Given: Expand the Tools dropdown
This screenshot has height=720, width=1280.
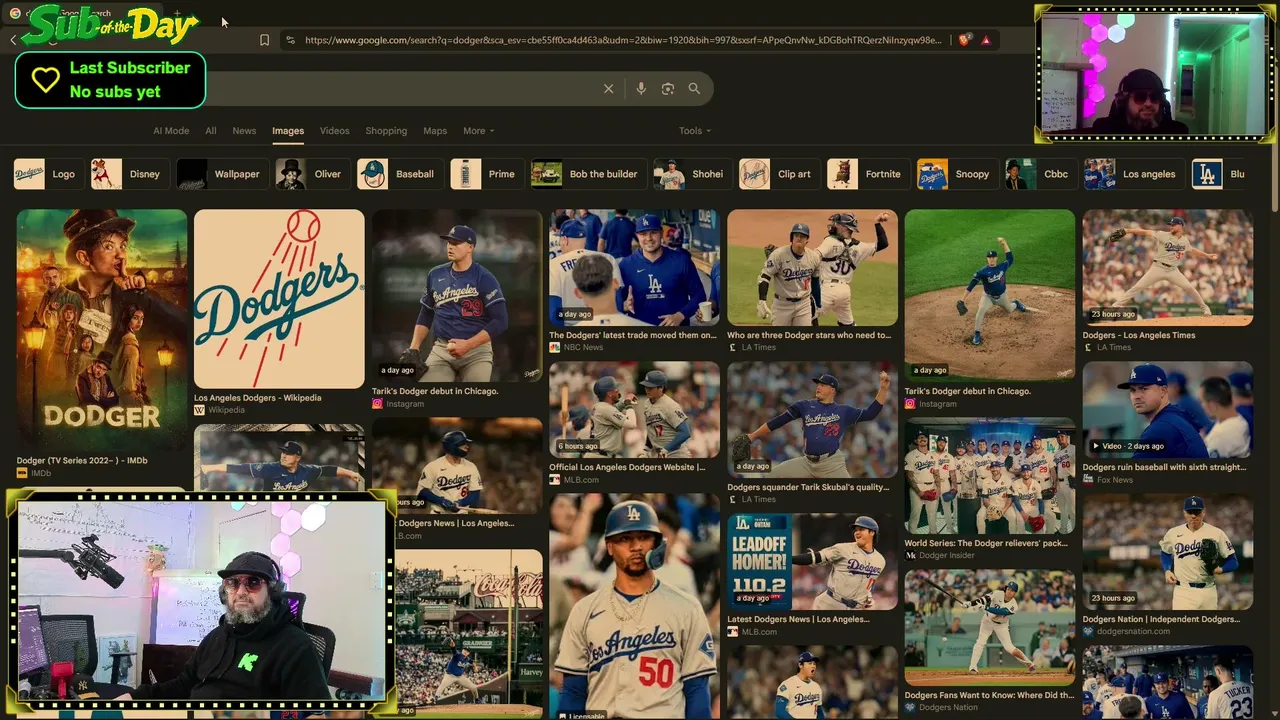Looking at the screenshot, I should (x=694, y=131).
